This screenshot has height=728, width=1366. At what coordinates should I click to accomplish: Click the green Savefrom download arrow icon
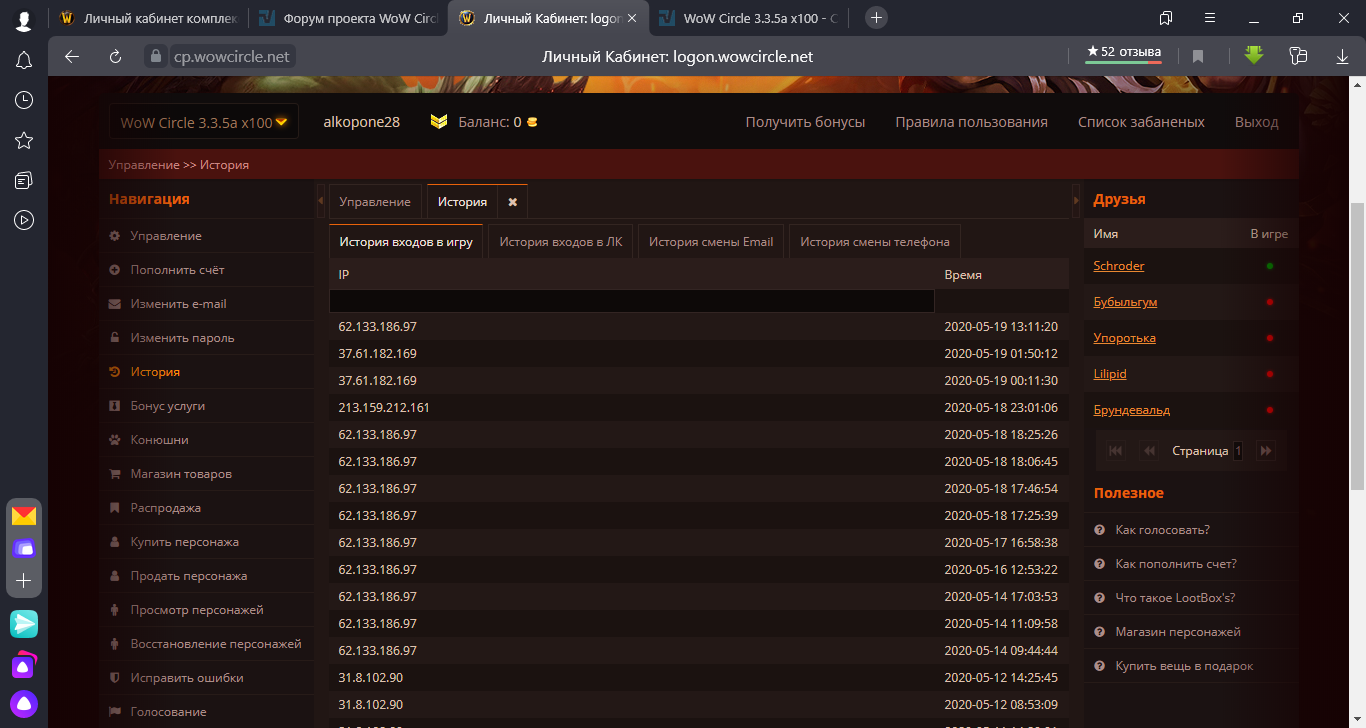pyautogui.click(x=1254, y=56)
